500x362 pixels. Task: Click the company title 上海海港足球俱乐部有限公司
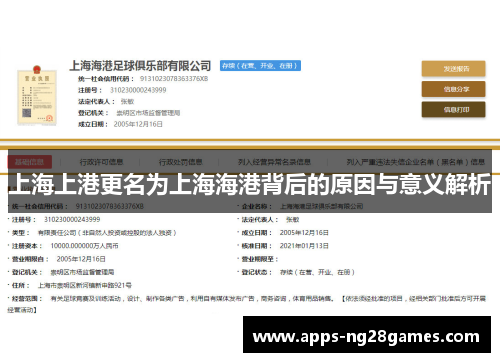(140, 66)
